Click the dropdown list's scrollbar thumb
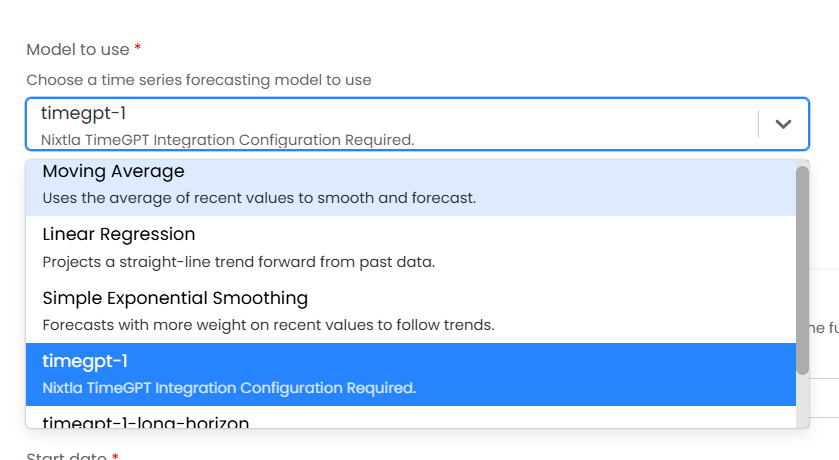 [802, 270]
